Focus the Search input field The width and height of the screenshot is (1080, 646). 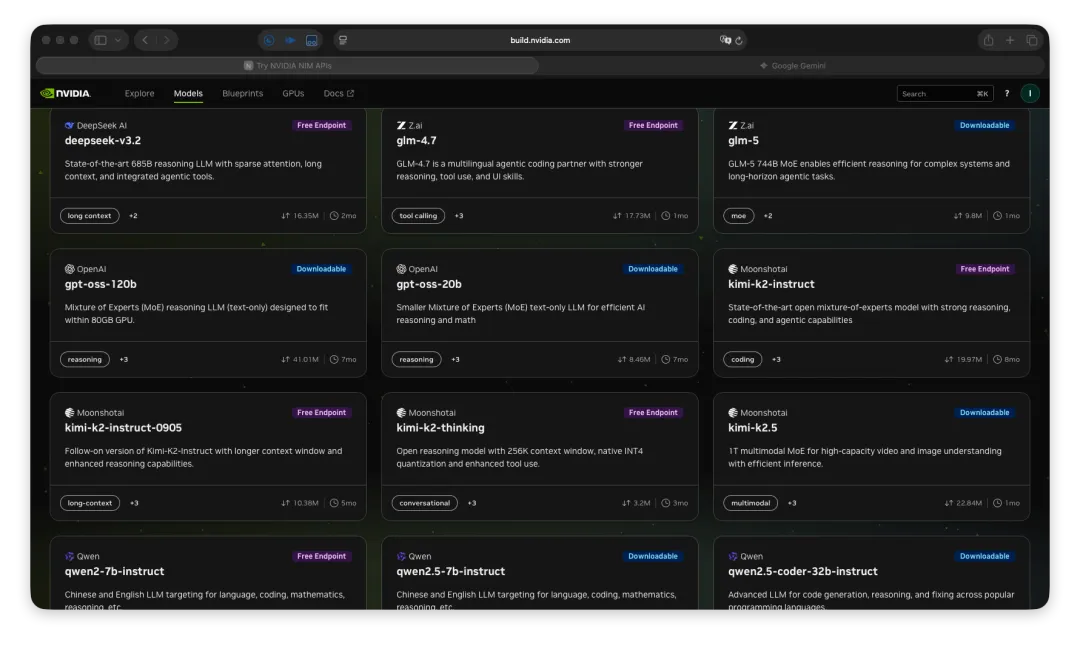point(944,94)
